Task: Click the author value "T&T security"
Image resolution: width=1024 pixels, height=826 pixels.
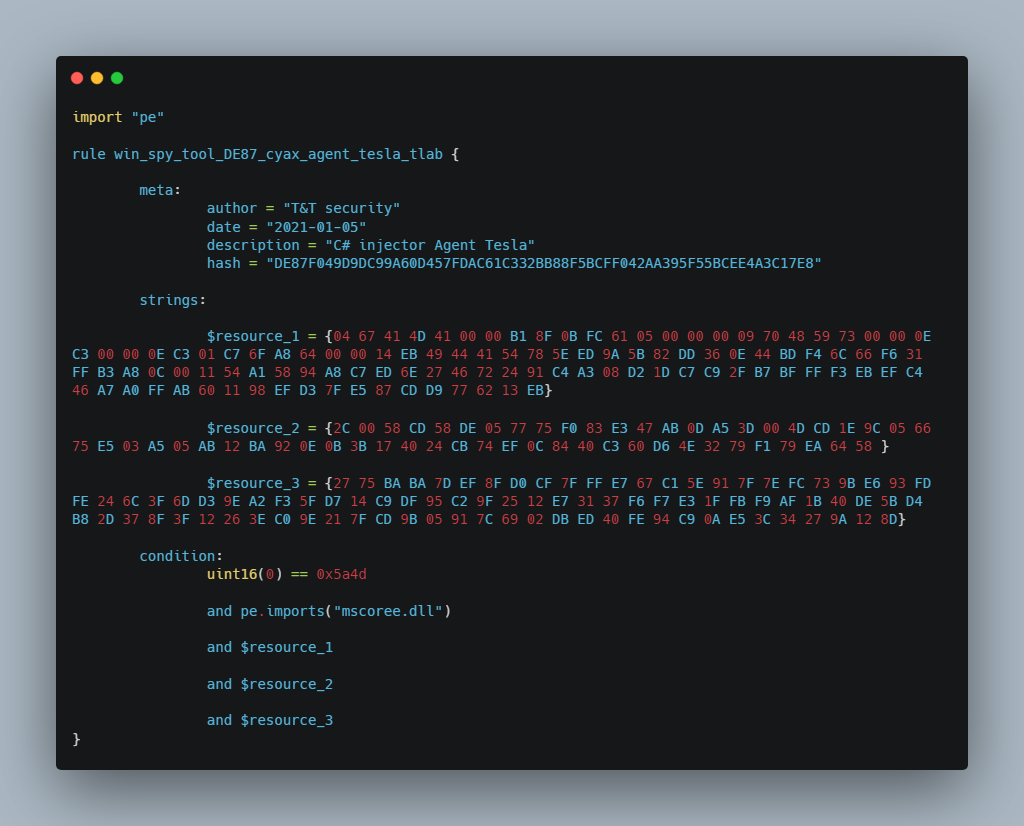Action: point(341,208)
